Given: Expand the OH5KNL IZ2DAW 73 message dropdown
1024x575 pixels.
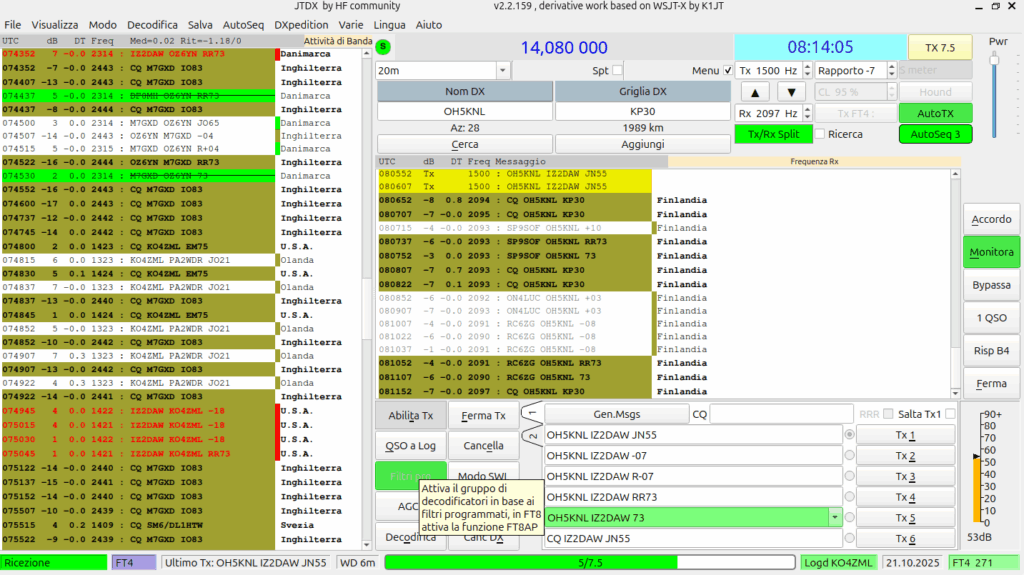Looking at the screenshot, I should coord(835,518).
